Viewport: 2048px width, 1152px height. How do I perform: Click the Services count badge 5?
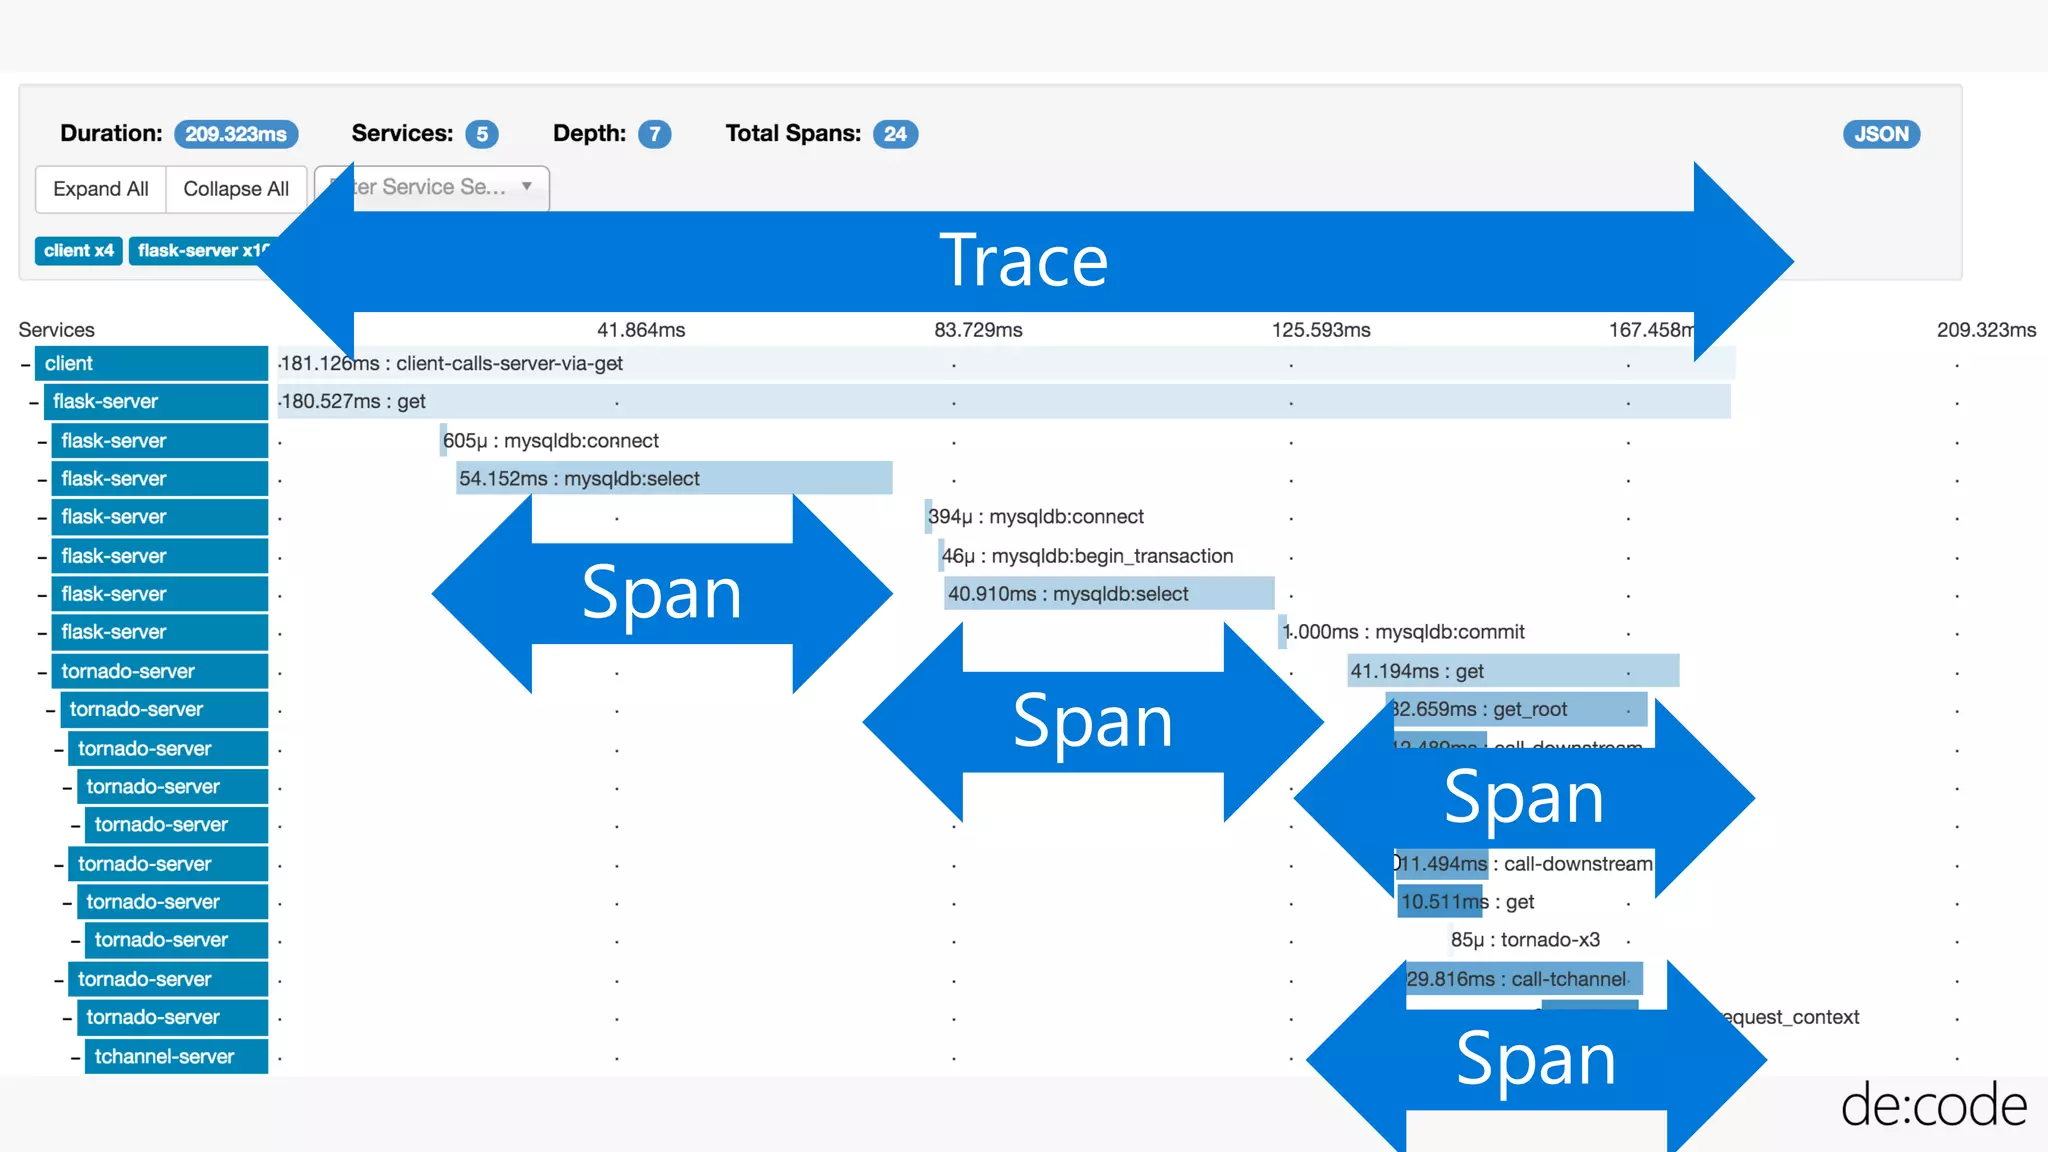482,134
